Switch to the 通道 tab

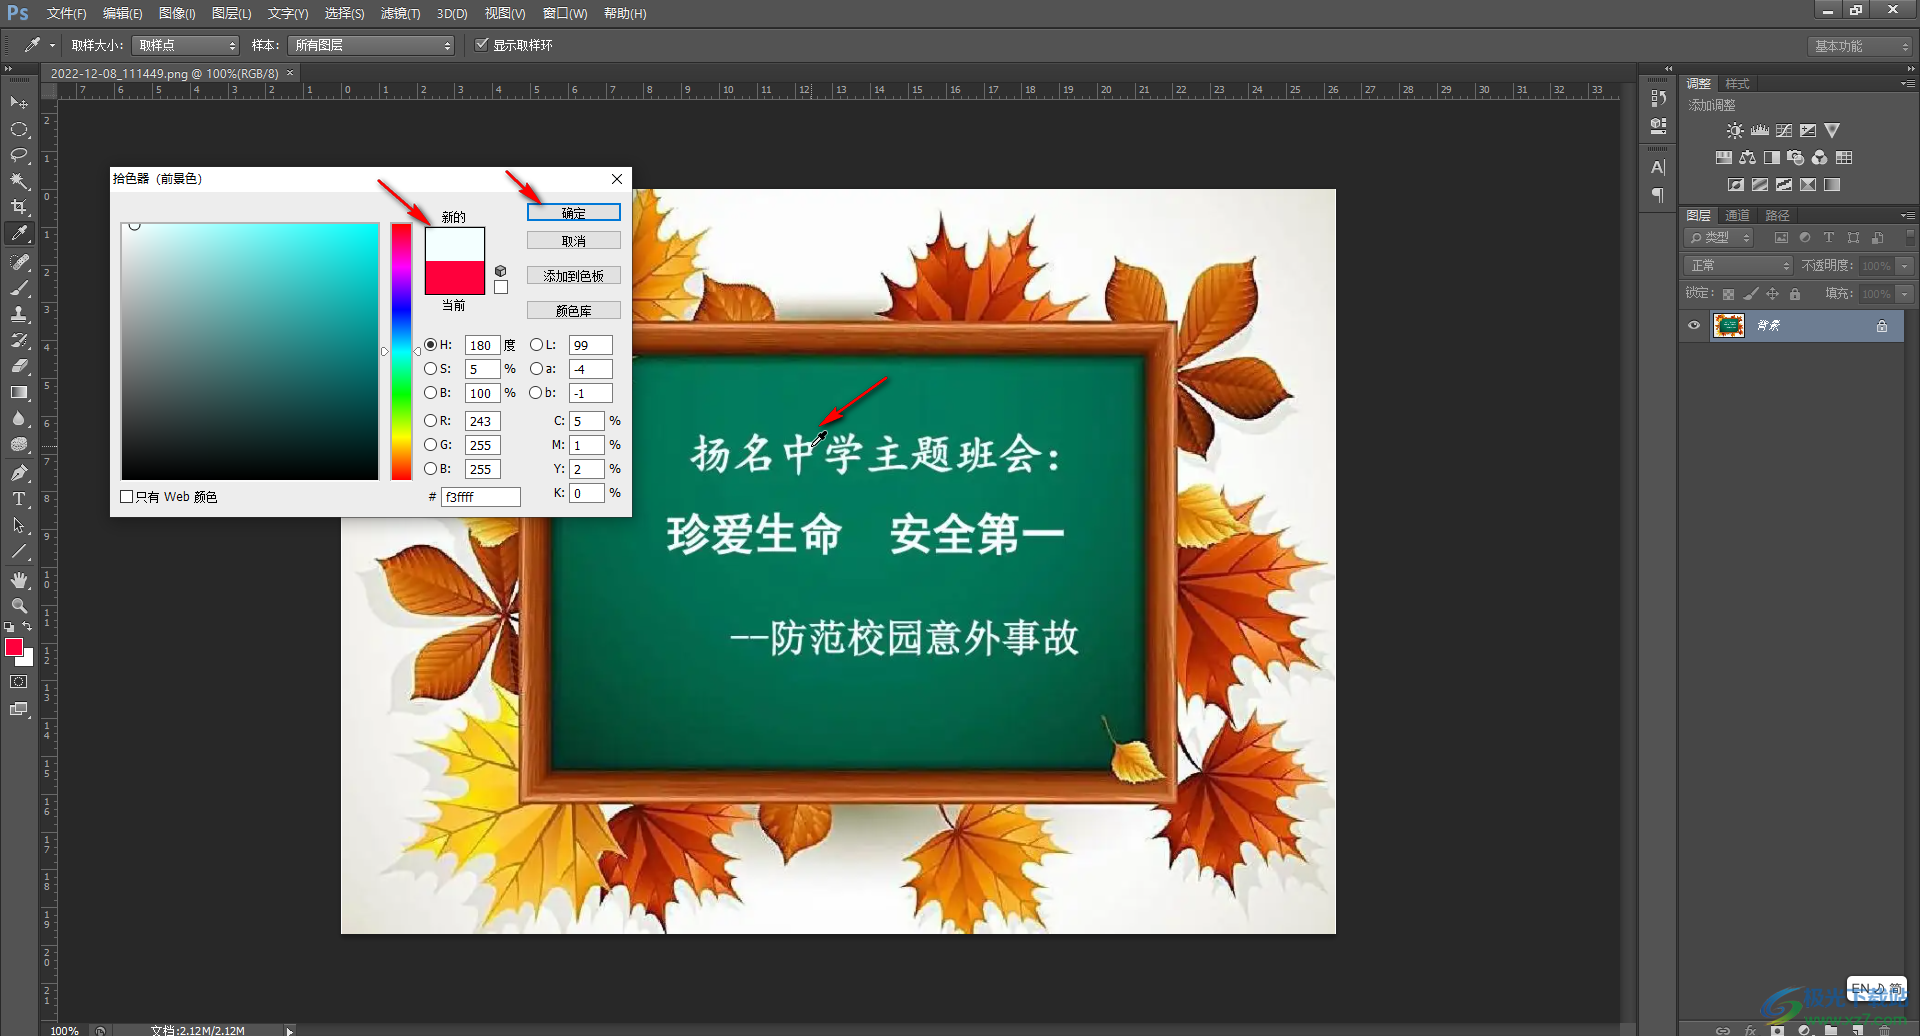[1737, 216]
